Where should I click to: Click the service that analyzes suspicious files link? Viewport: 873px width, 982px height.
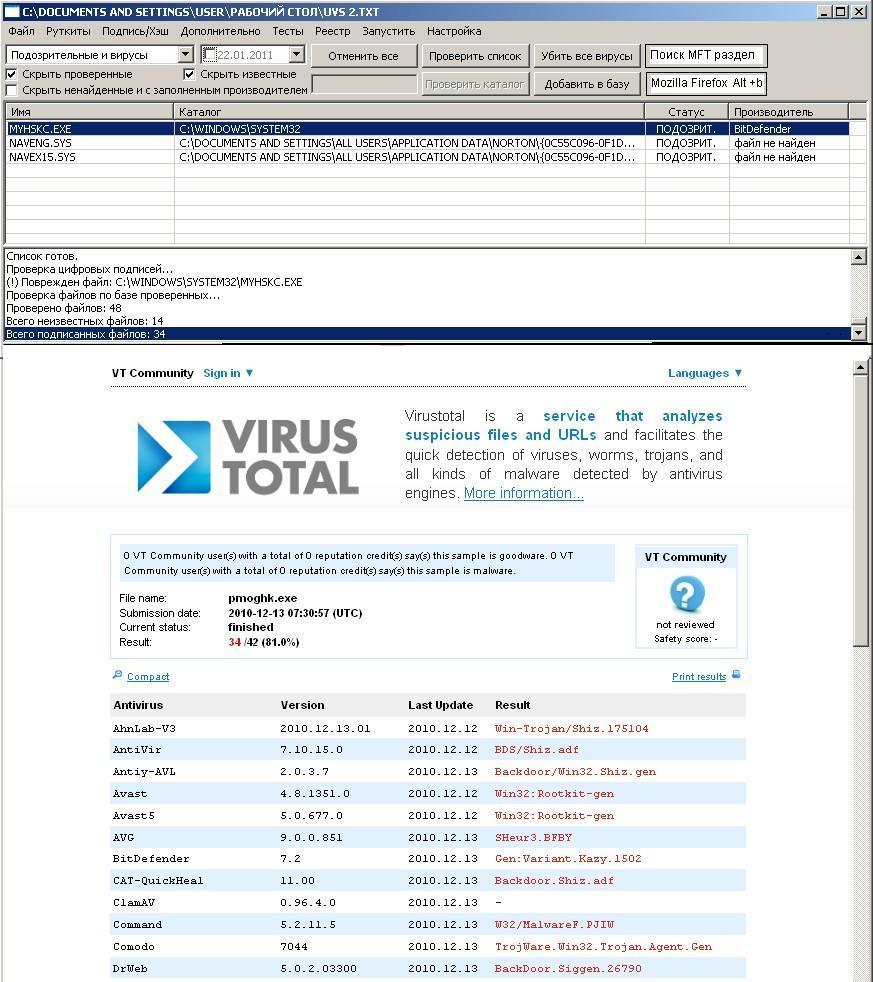(564, 425)
